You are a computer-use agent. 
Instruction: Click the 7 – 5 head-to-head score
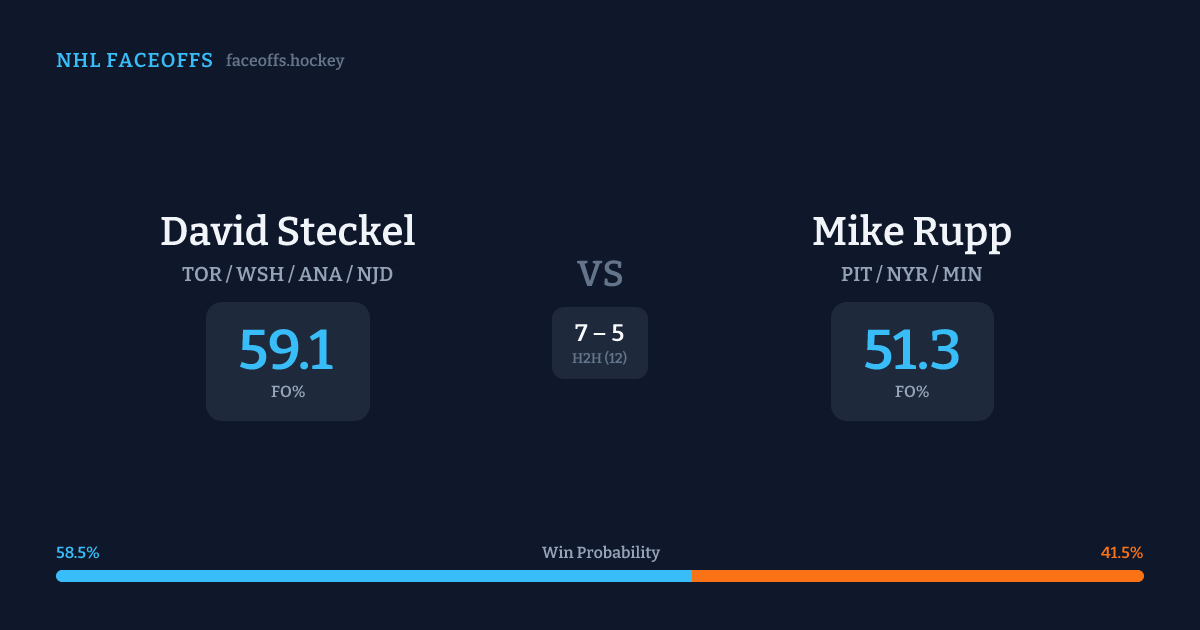coord(600,333)
